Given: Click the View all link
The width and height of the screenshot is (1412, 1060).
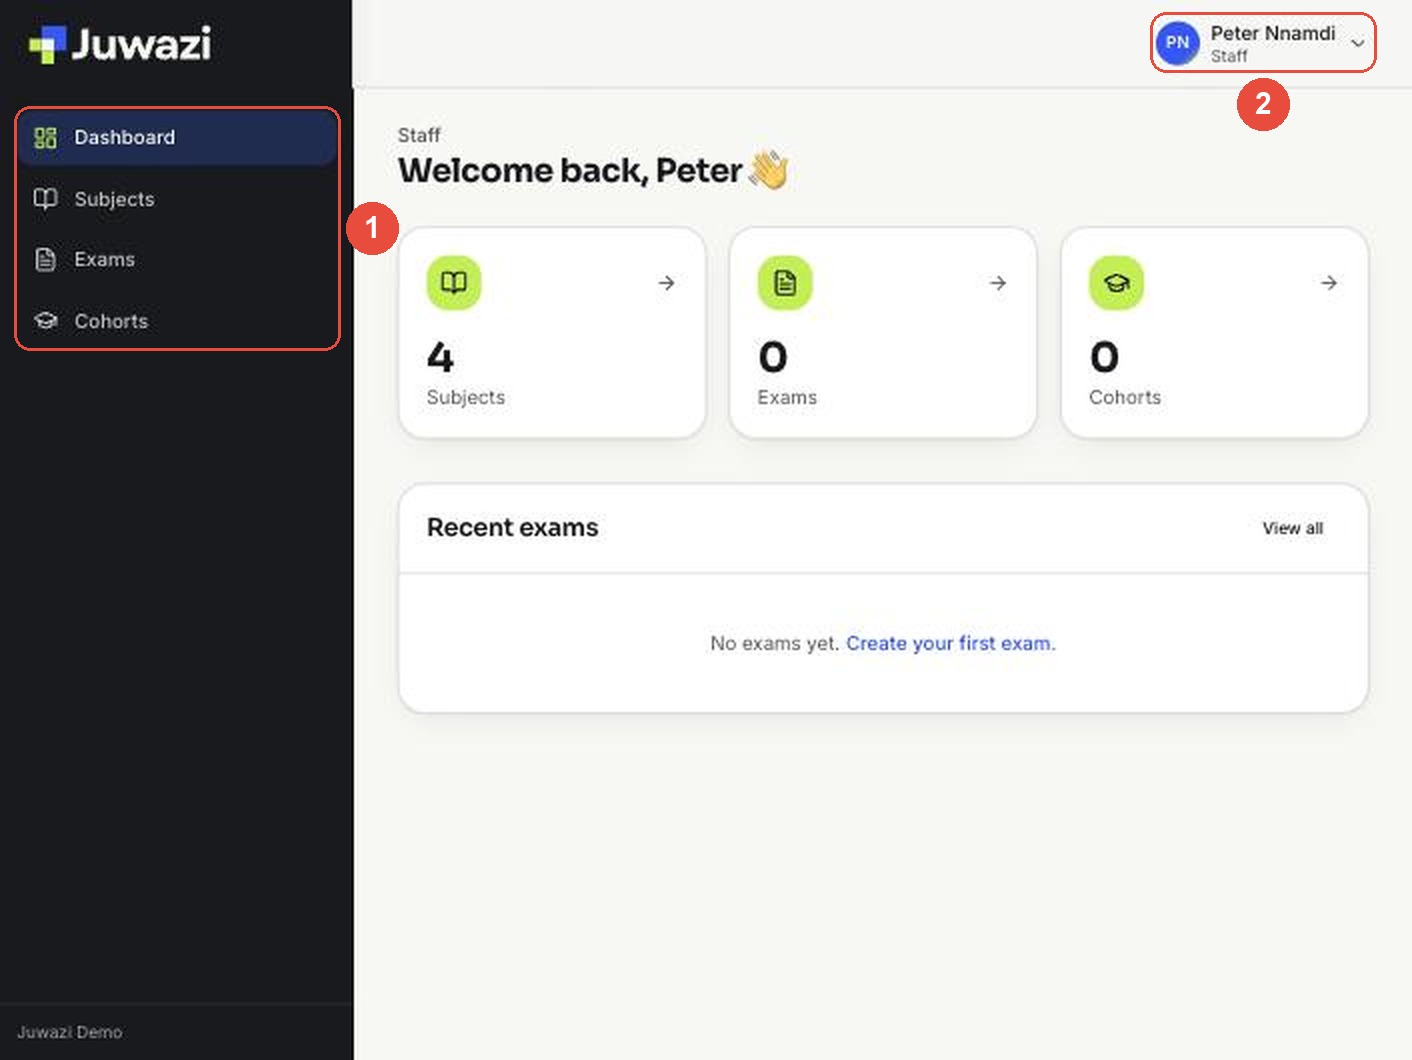Looking at the screenshot, I should 1293,528.
